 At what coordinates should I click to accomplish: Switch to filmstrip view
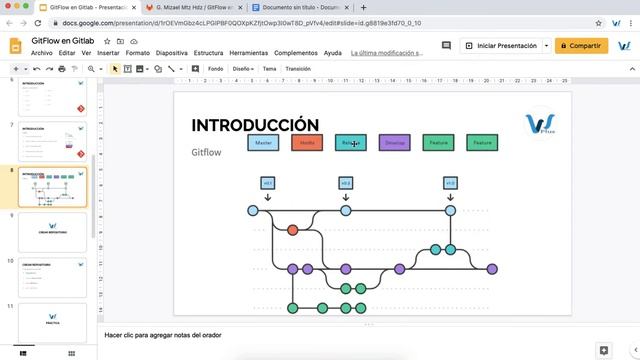point(23,353)
